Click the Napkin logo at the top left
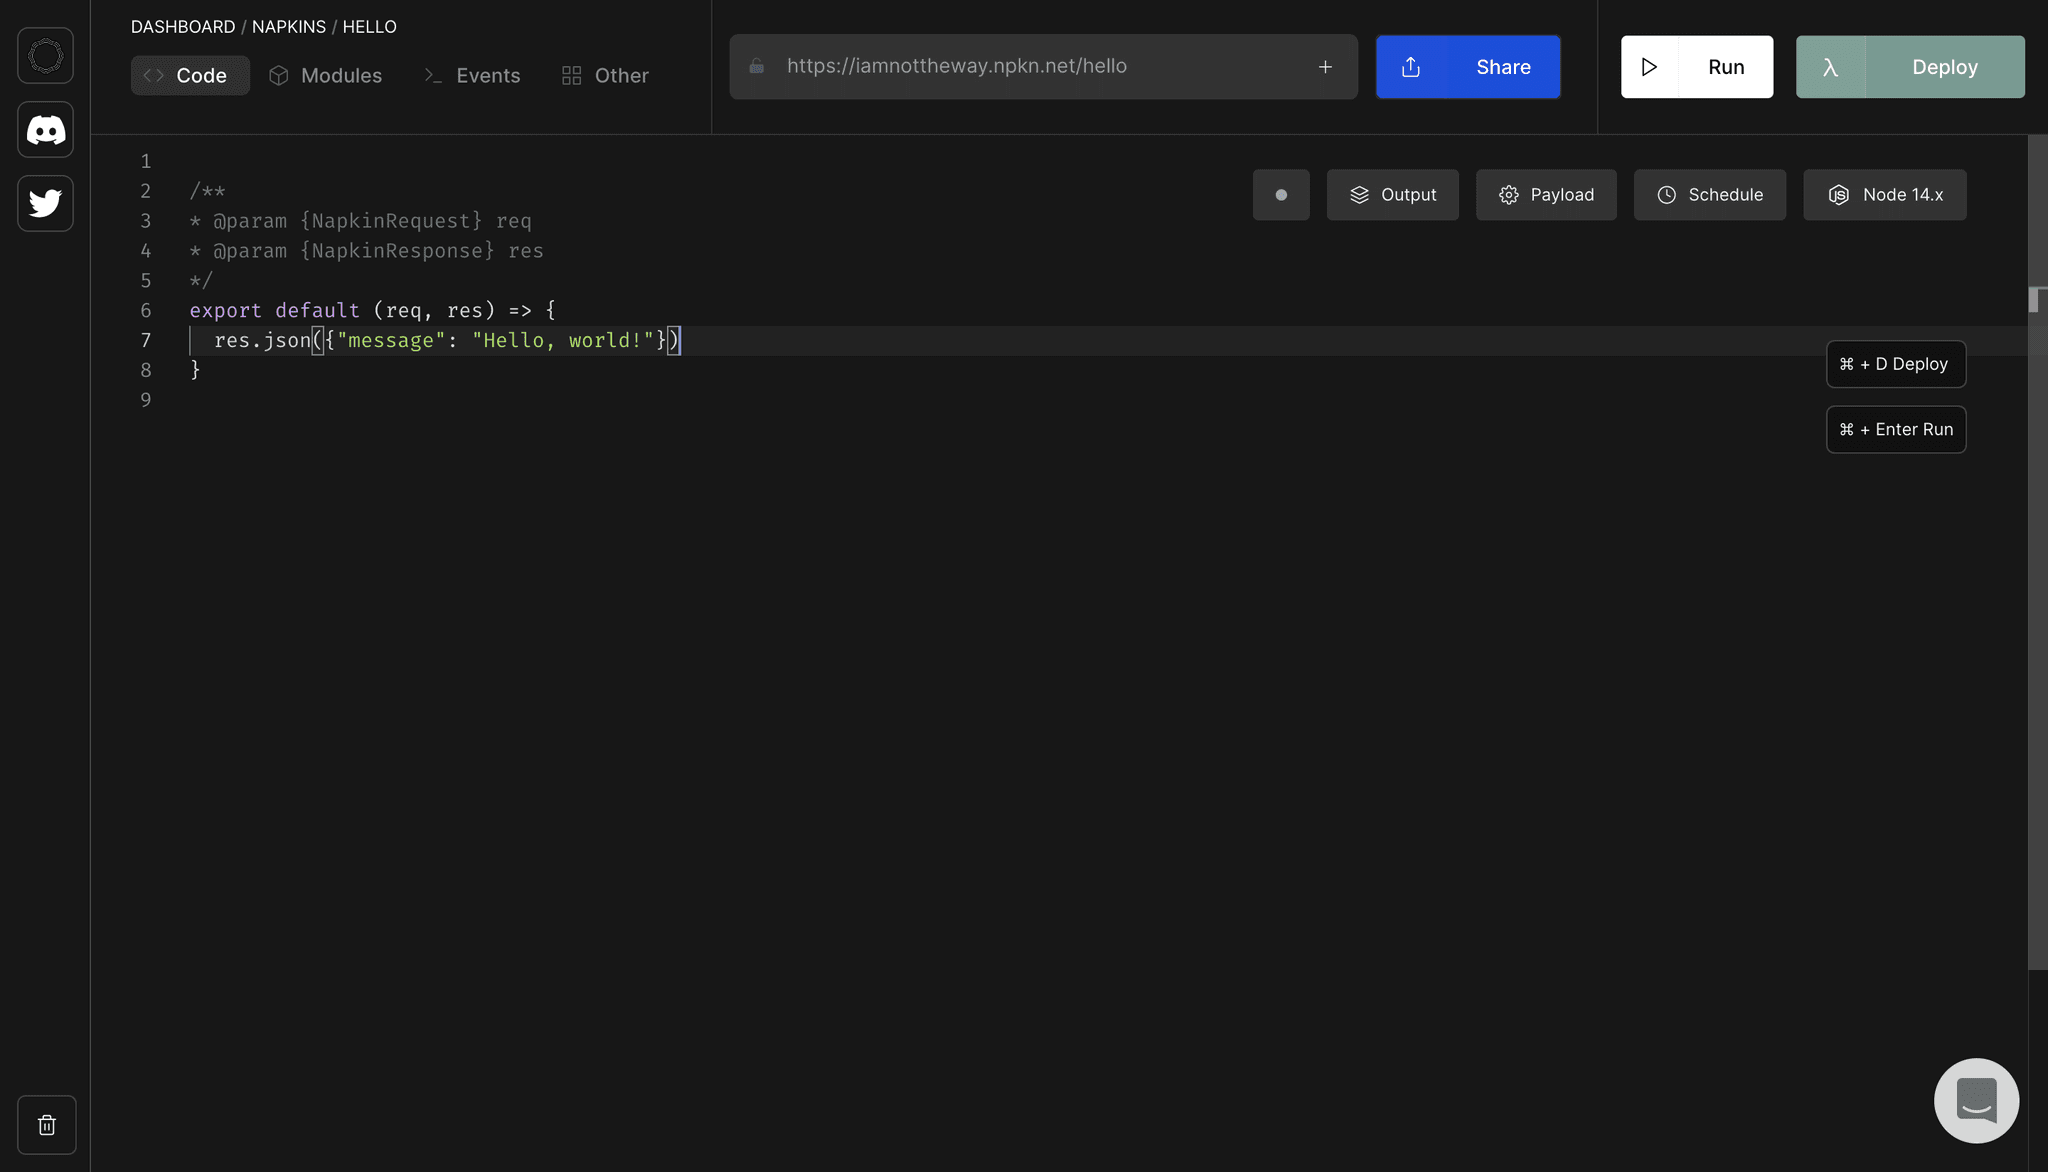2048x1172 pixels. tap(46, 55)
